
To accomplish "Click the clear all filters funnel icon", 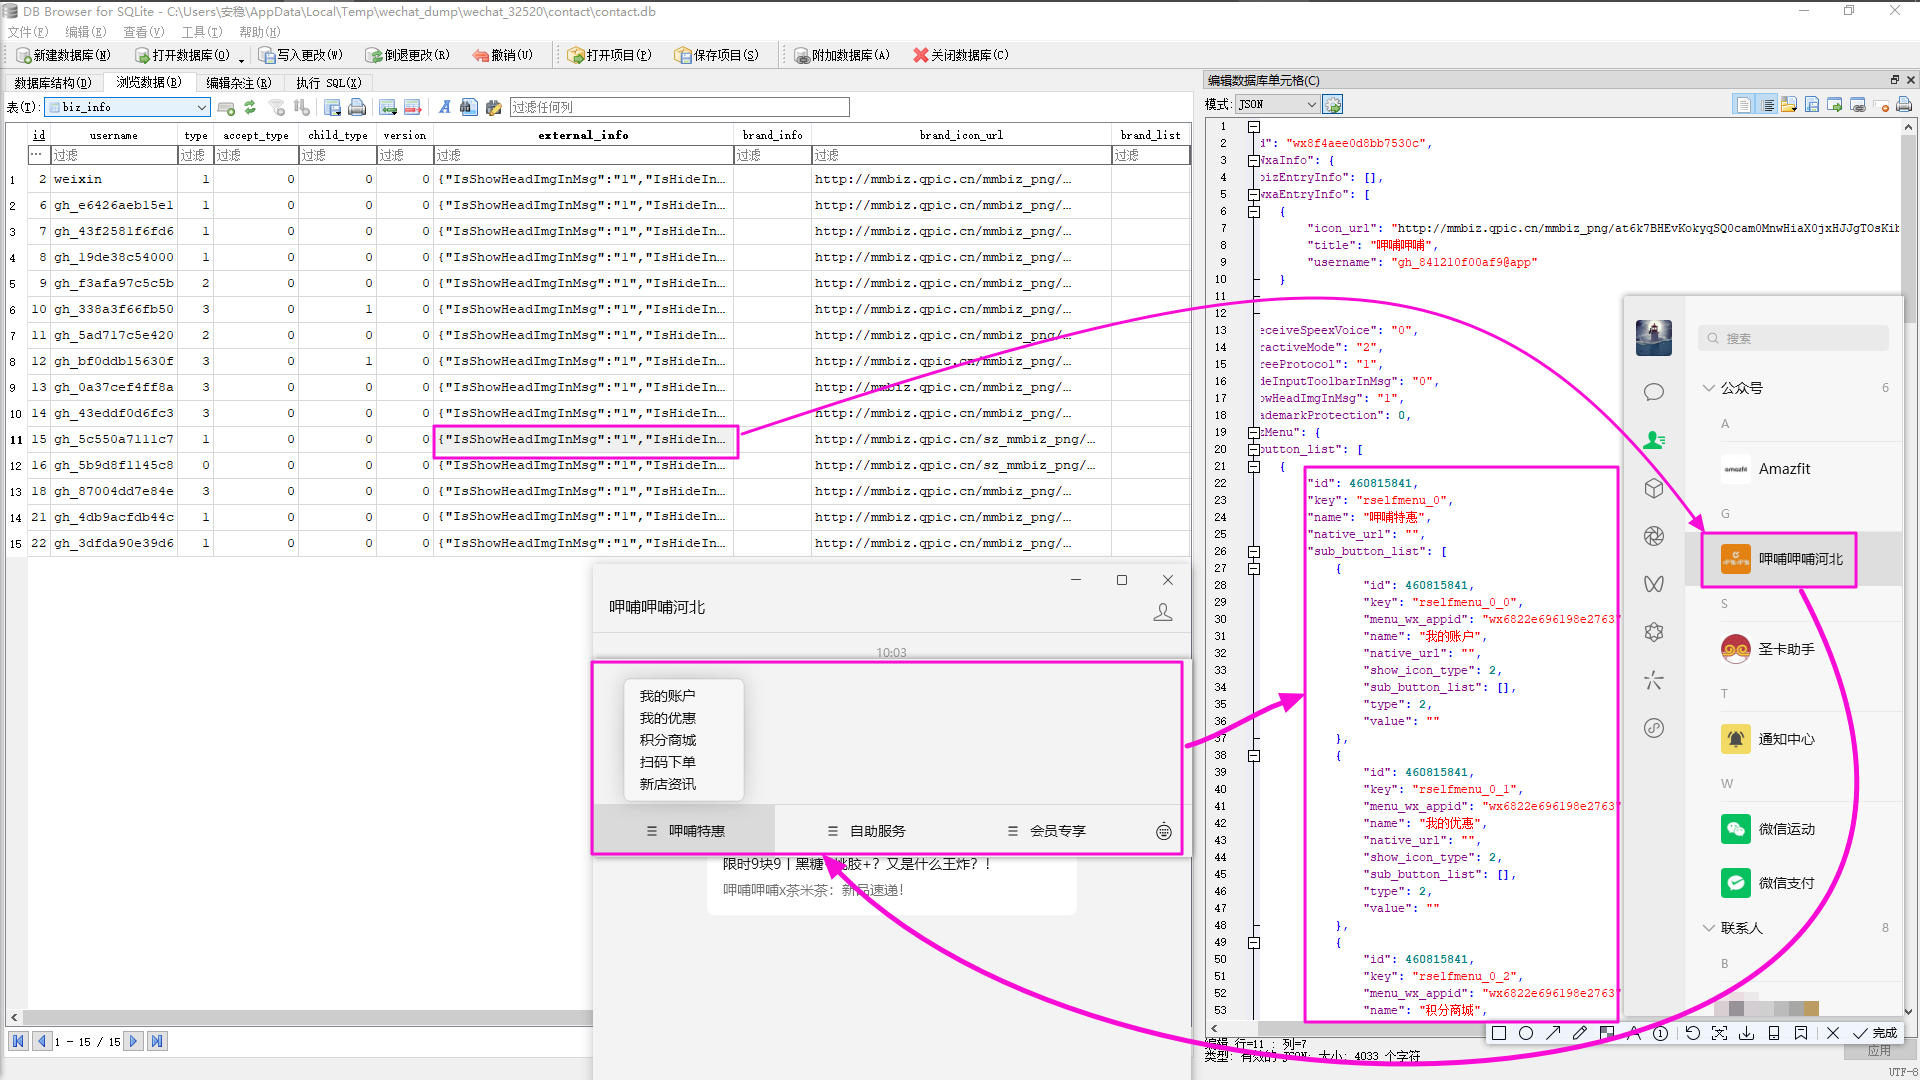I will coord(277,107).
